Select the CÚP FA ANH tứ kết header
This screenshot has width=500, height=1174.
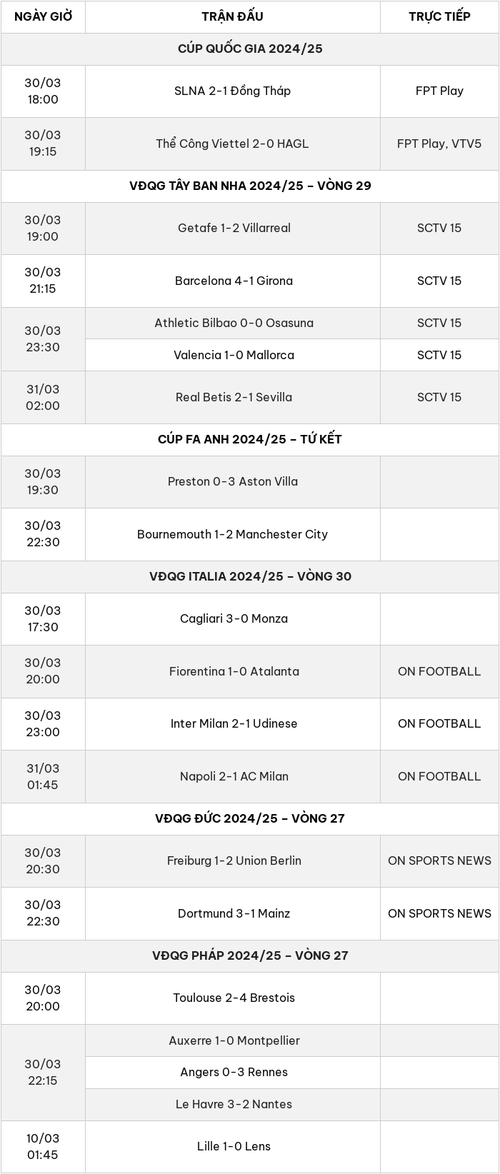(x=250, y=440)
